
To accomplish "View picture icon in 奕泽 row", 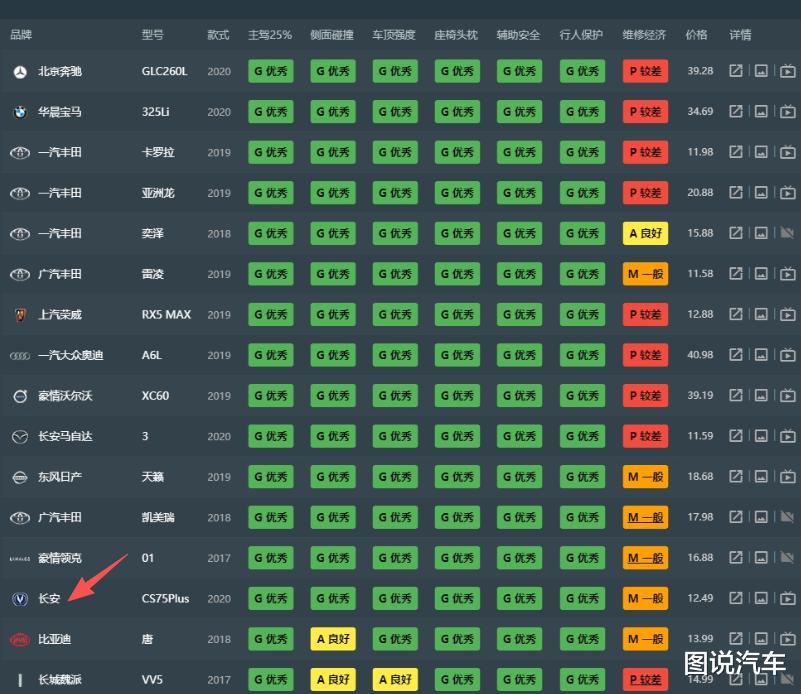I will [x=761, y=233].
